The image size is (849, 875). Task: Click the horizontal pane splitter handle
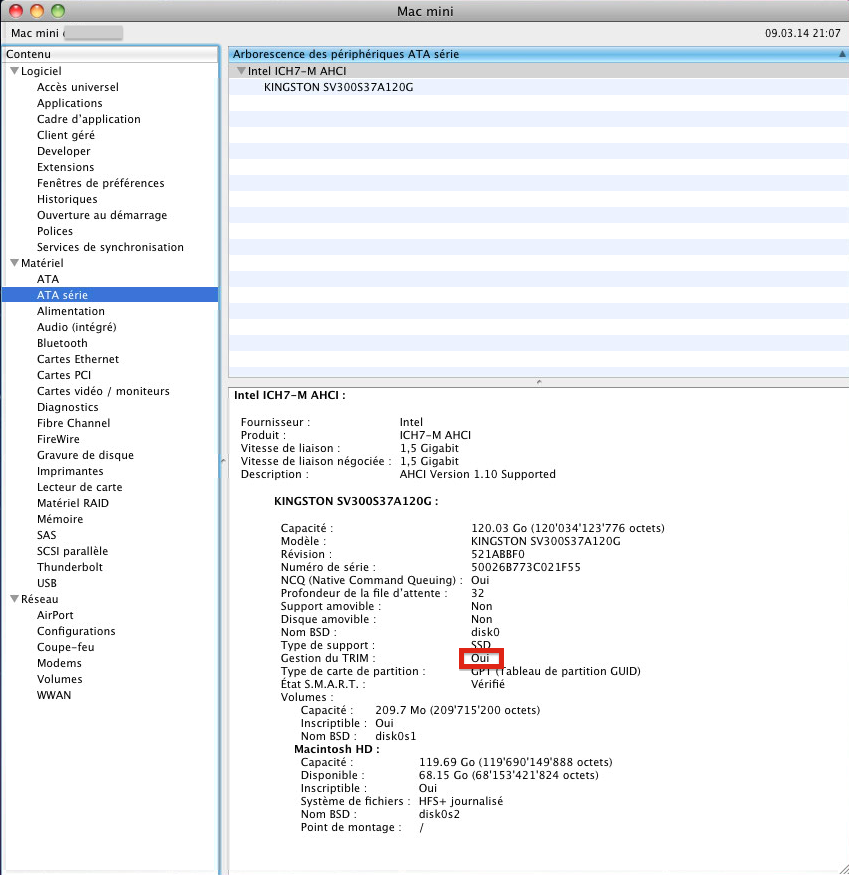(538, 381)
